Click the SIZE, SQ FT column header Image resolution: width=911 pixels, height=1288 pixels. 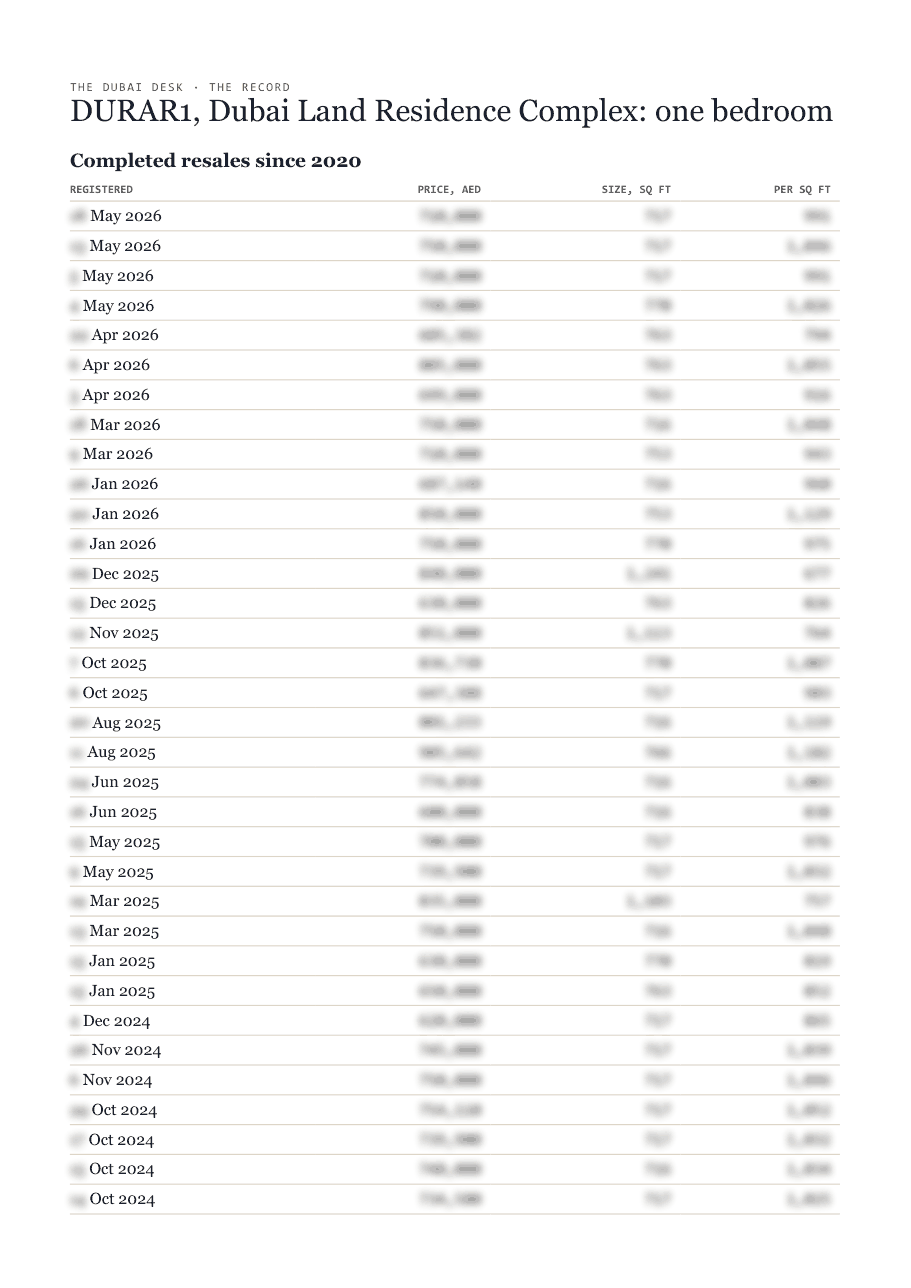636,189
